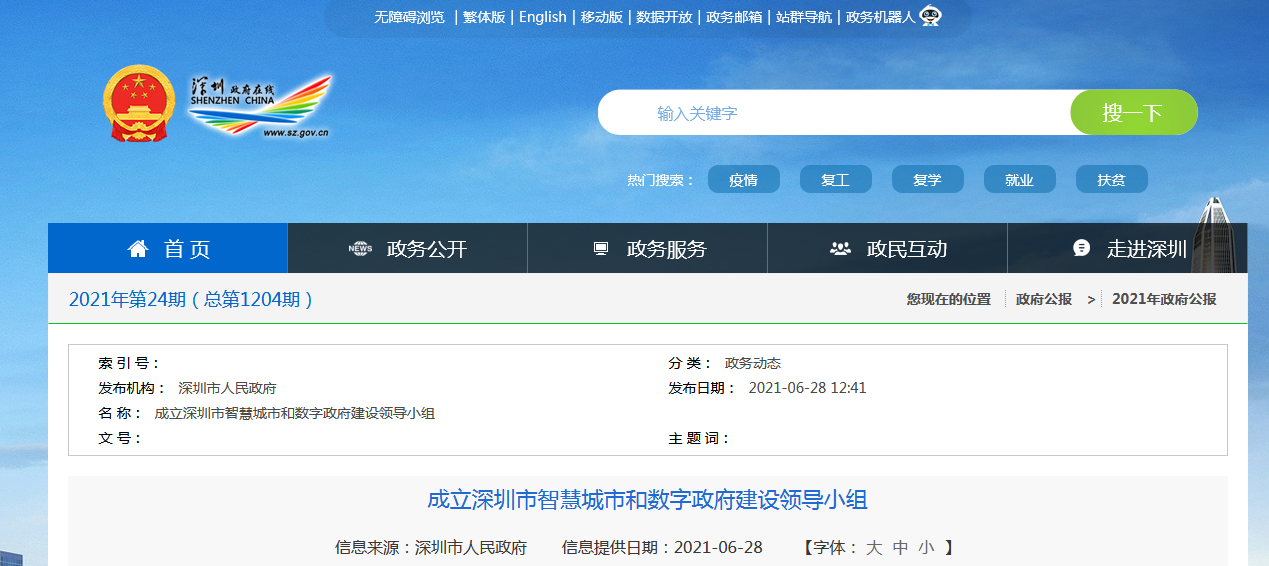Select hot search tag 复工
Screen dimensions: 1269x566
pyautogui.click(x=836, y=180)
